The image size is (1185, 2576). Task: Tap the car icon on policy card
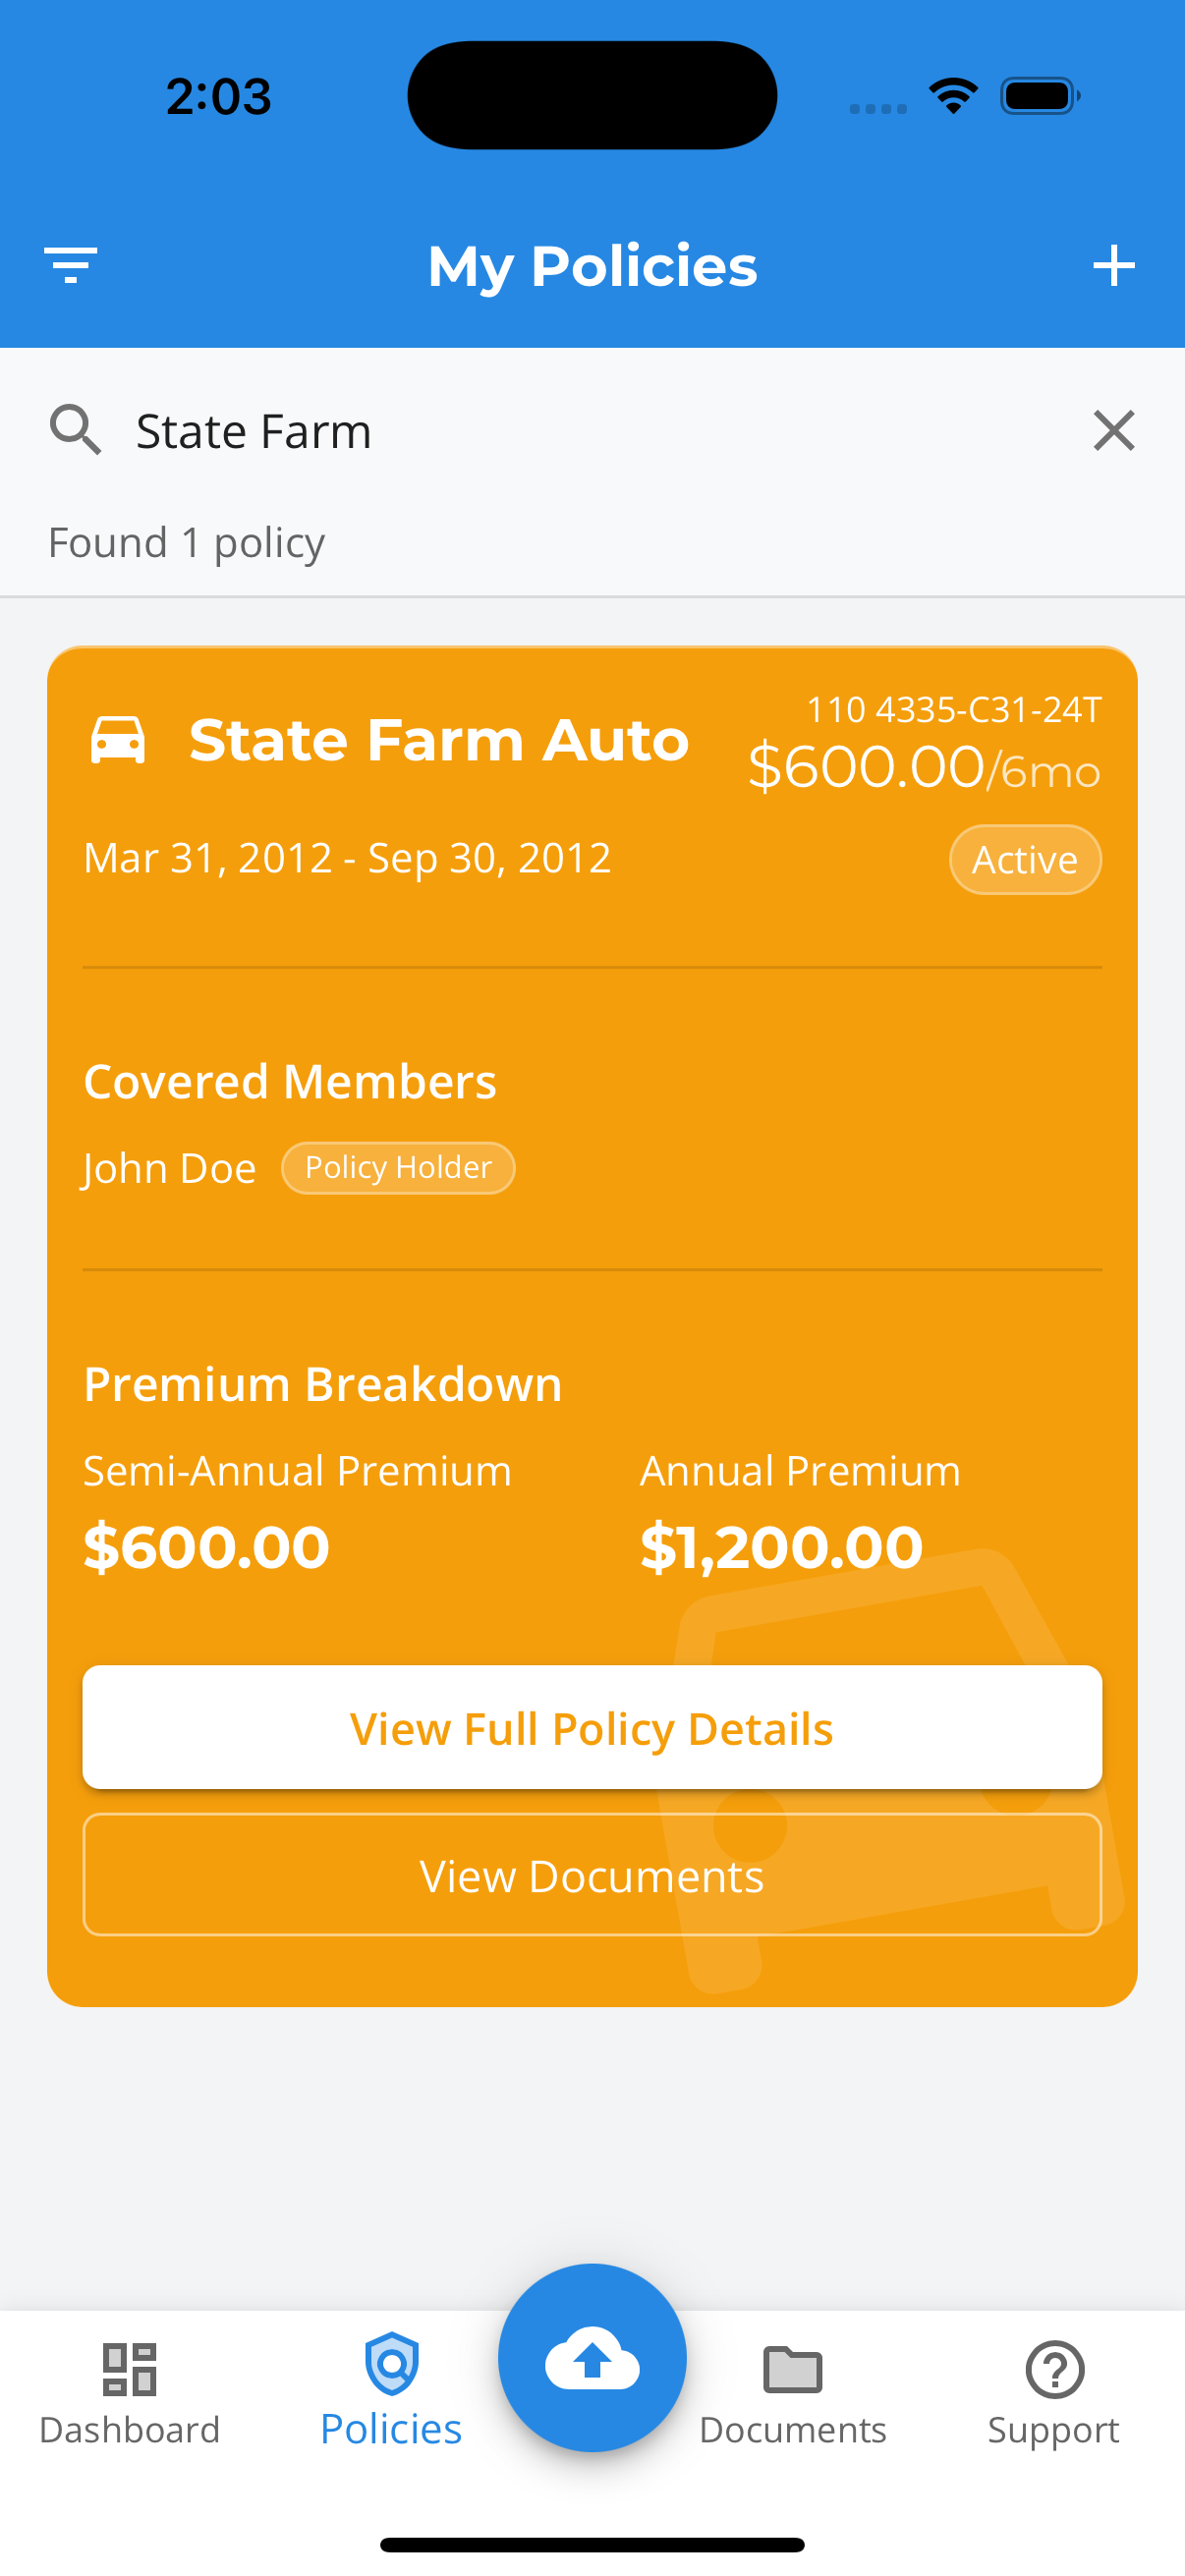pyautogui.click(x=118, y=740)
